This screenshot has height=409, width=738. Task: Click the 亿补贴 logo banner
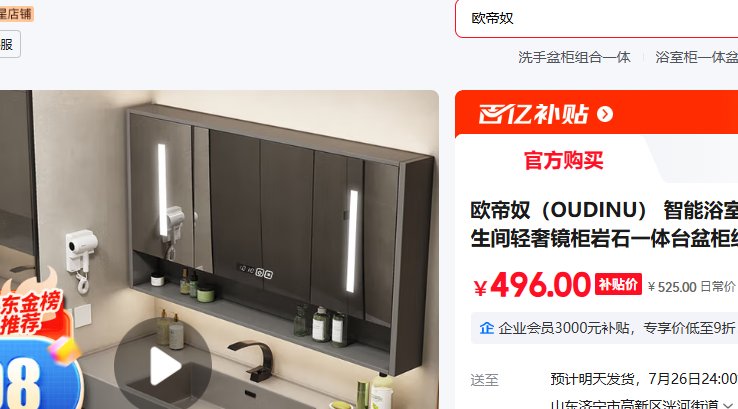click(533, 114)
